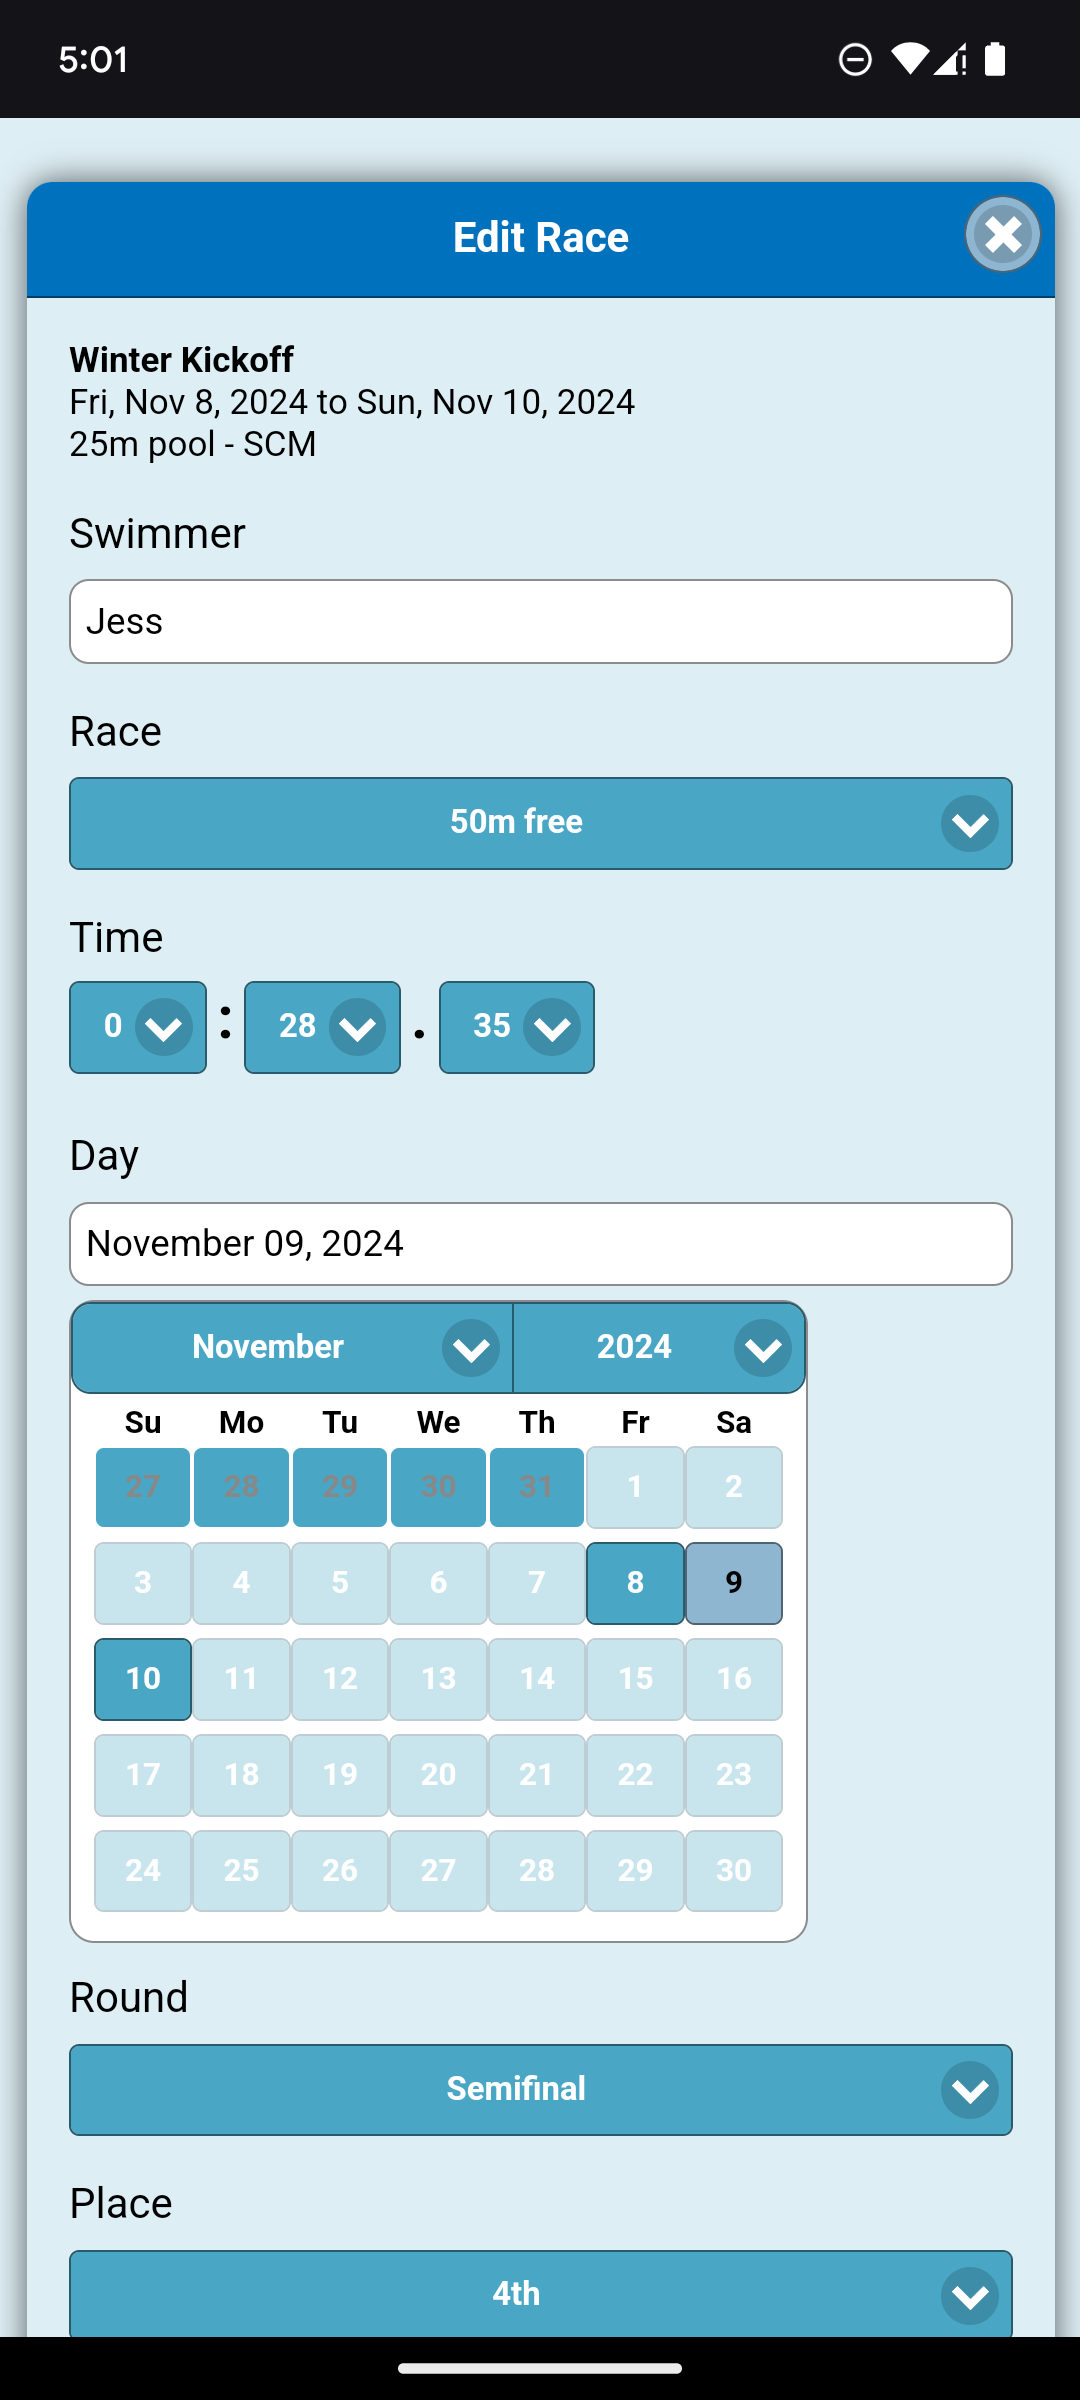Tap the Wi-Fi signal icon
The height and width of the screenshot is (2400, 1080).
pyautogui.click(x=908, y=60)
